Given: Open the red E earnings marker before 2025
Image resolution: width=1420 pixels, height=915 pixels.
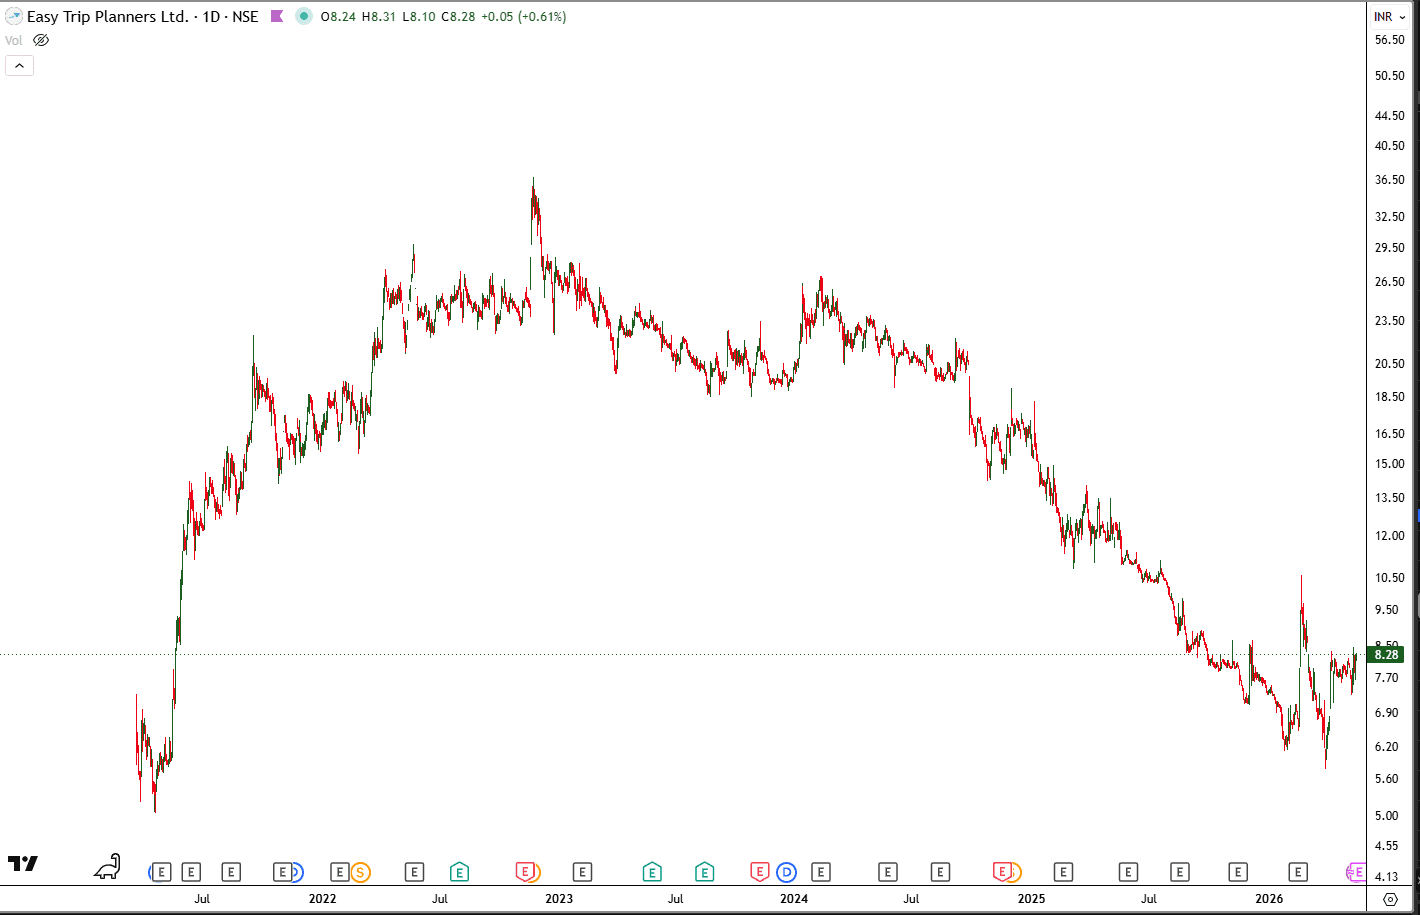Looking at the screenshot, I should [x=1002, y=872].
